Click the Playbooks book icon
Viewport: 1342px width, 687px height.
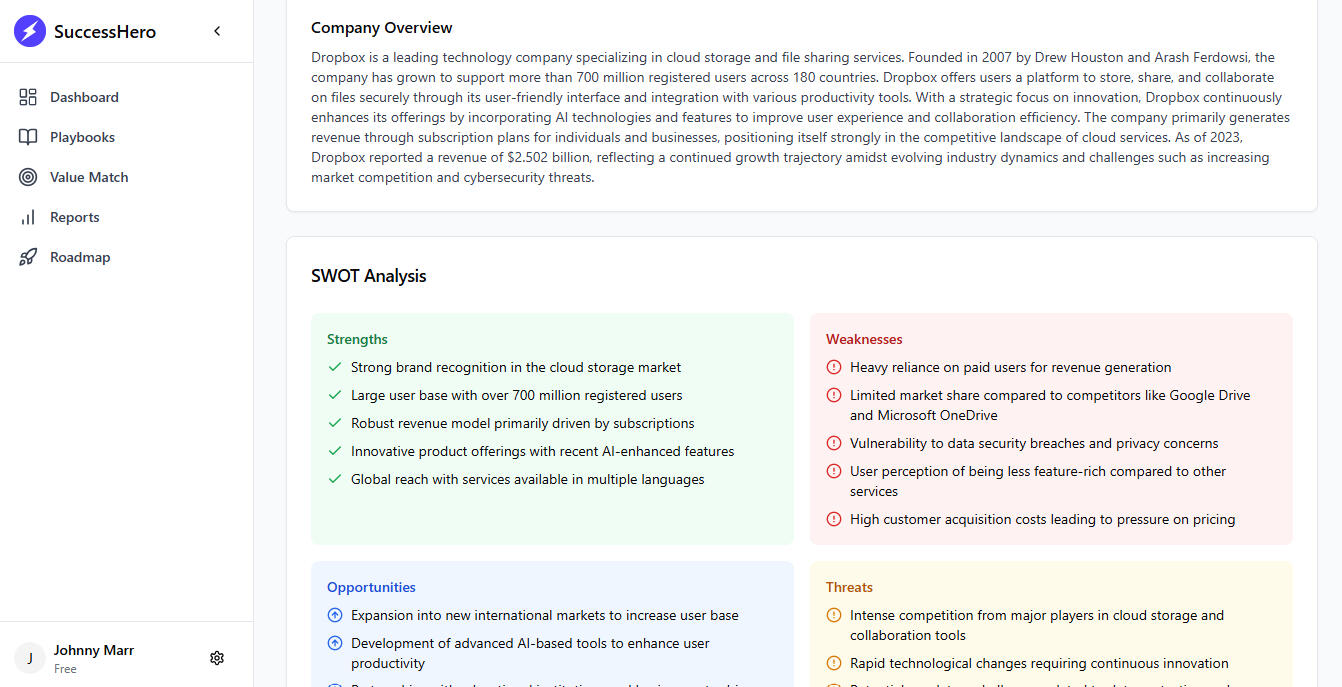click(28, 137)
